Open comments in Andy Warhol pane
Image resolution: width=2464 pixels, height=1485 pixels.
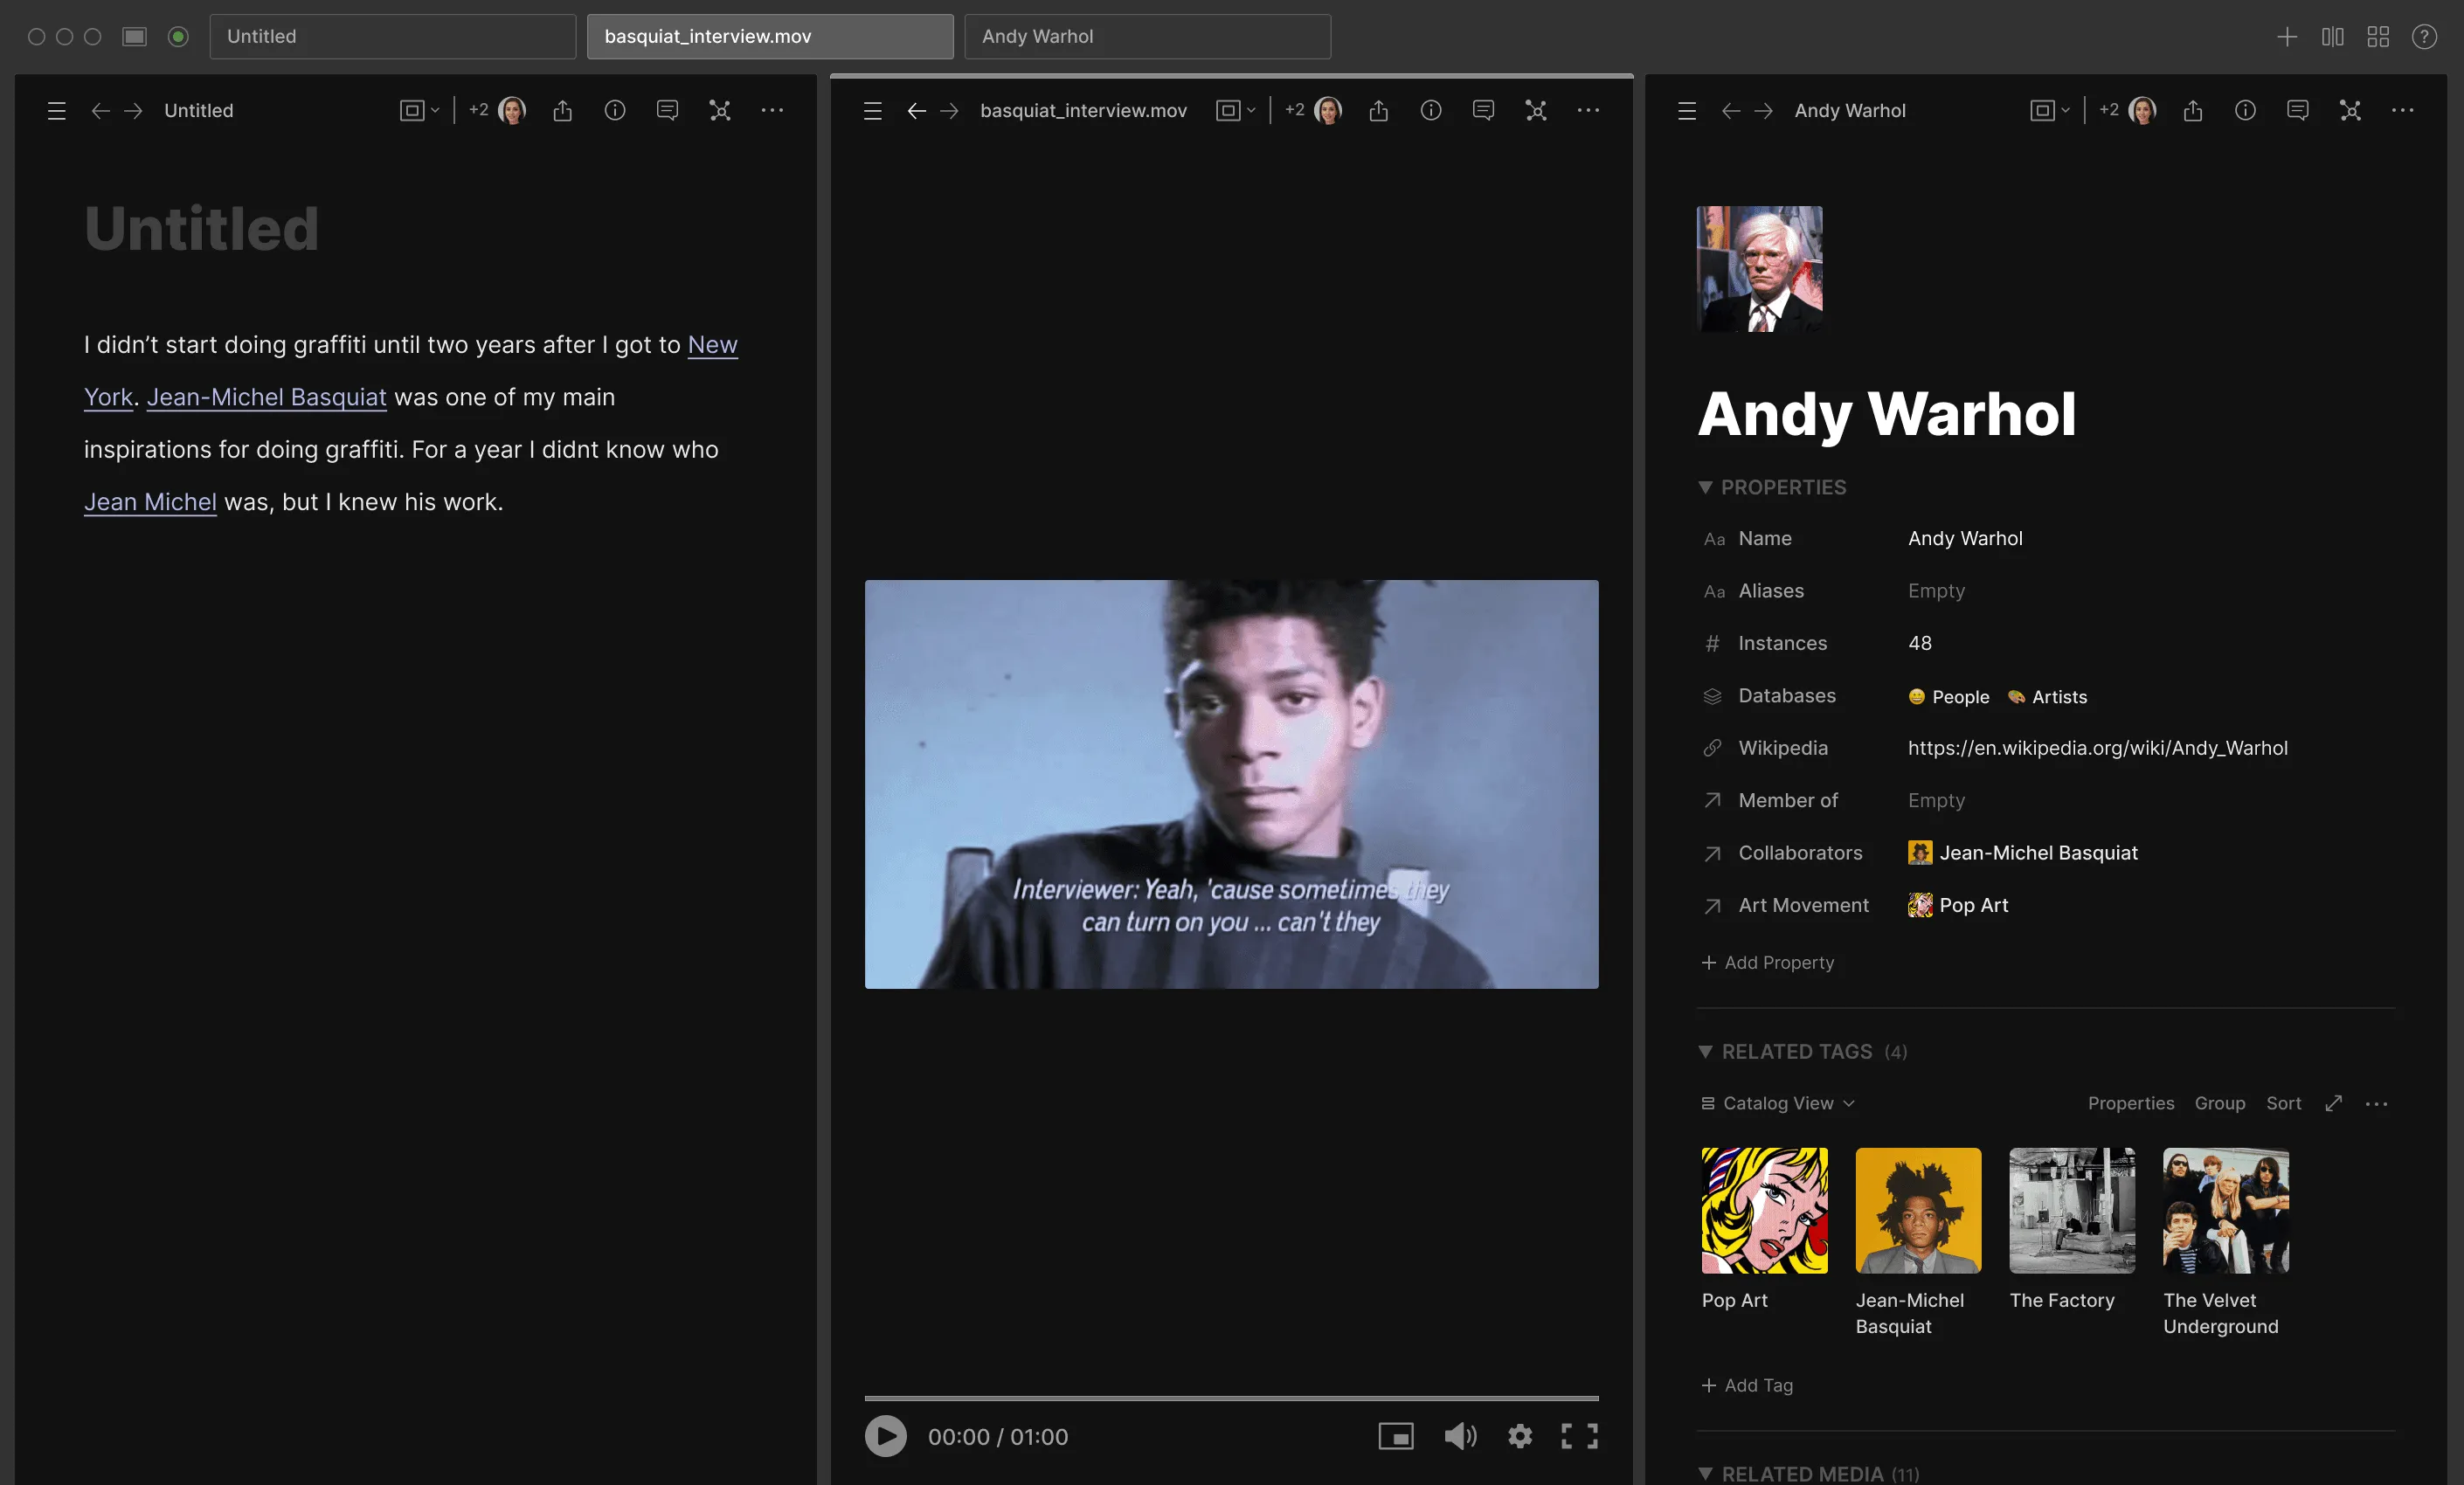2298,111
